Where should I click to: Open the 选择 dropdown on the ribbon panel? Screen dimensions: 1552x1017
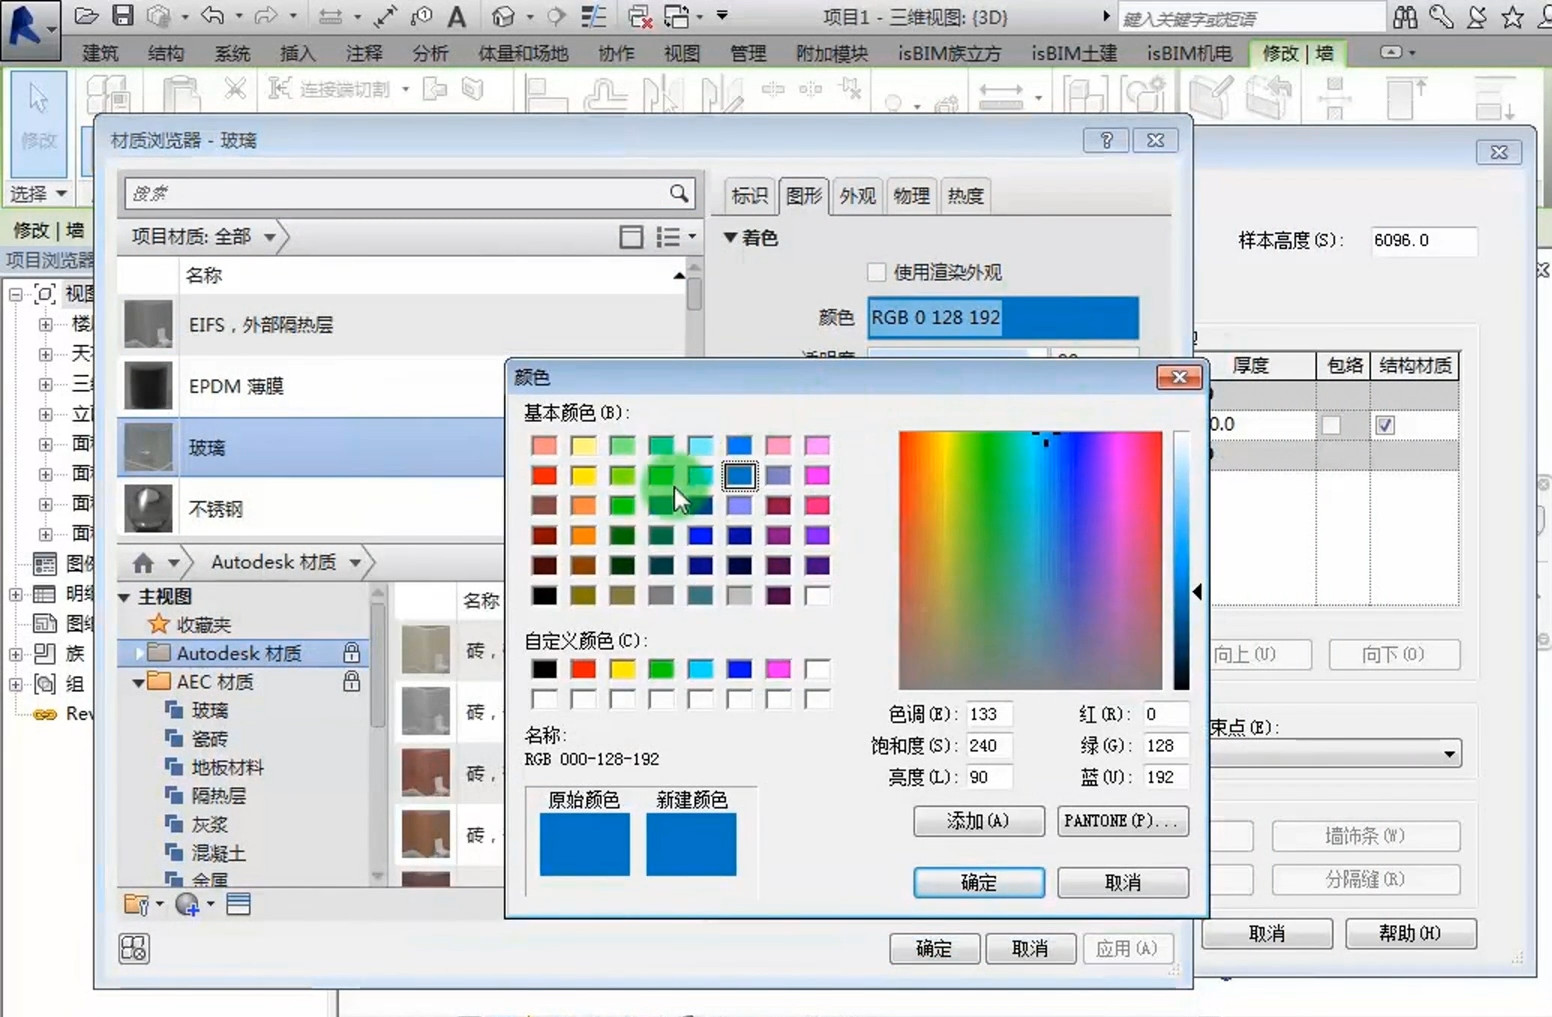point(39,193)
